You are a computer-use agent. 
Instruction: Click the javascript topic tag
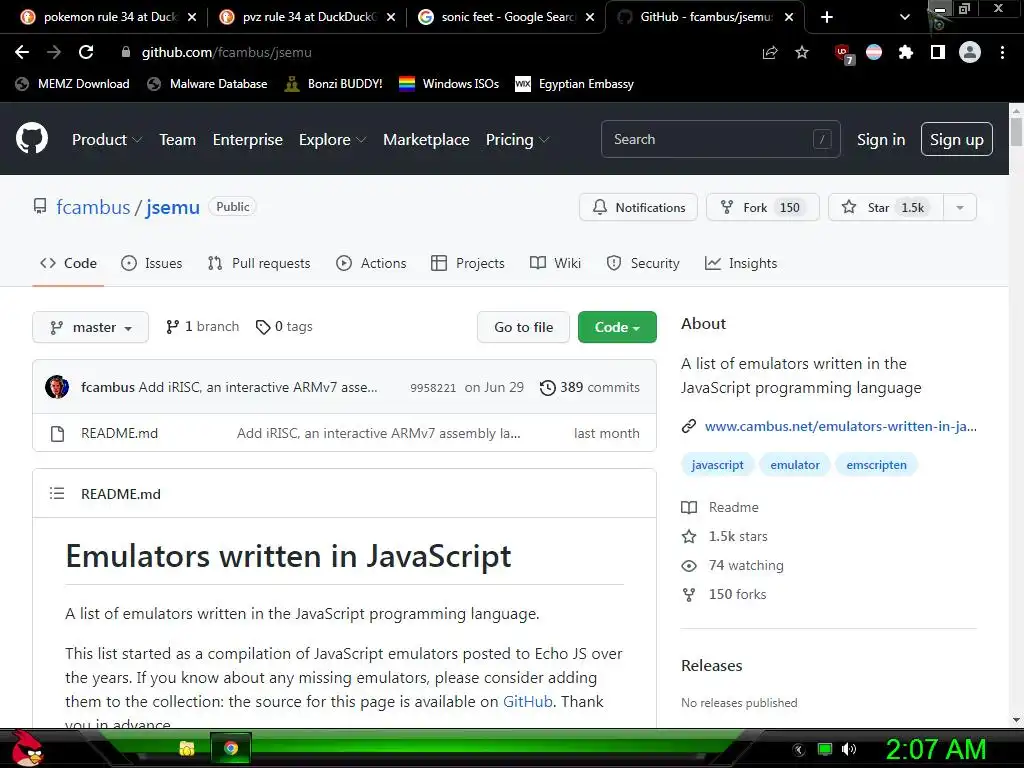click(x=717, y=464)
